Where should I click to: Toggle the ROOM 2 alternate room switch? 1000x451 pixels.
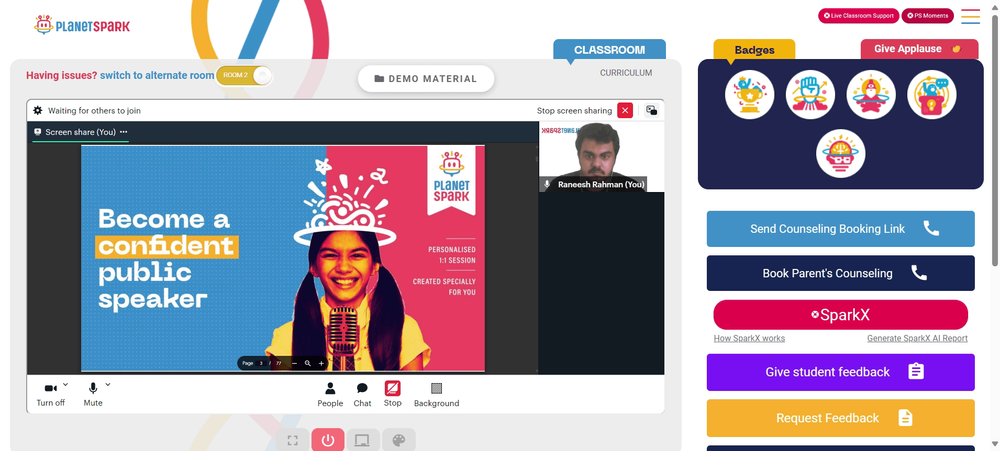tap(244, 75)
